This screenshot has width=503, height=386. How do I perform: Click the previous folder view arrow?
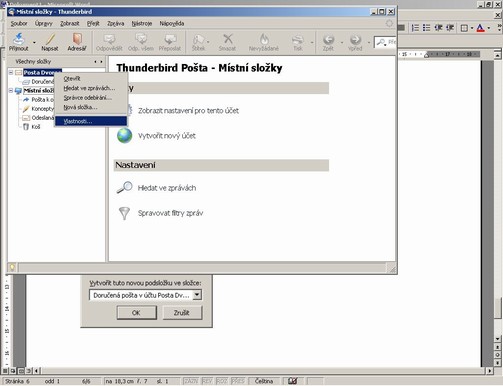click(95, 62)
